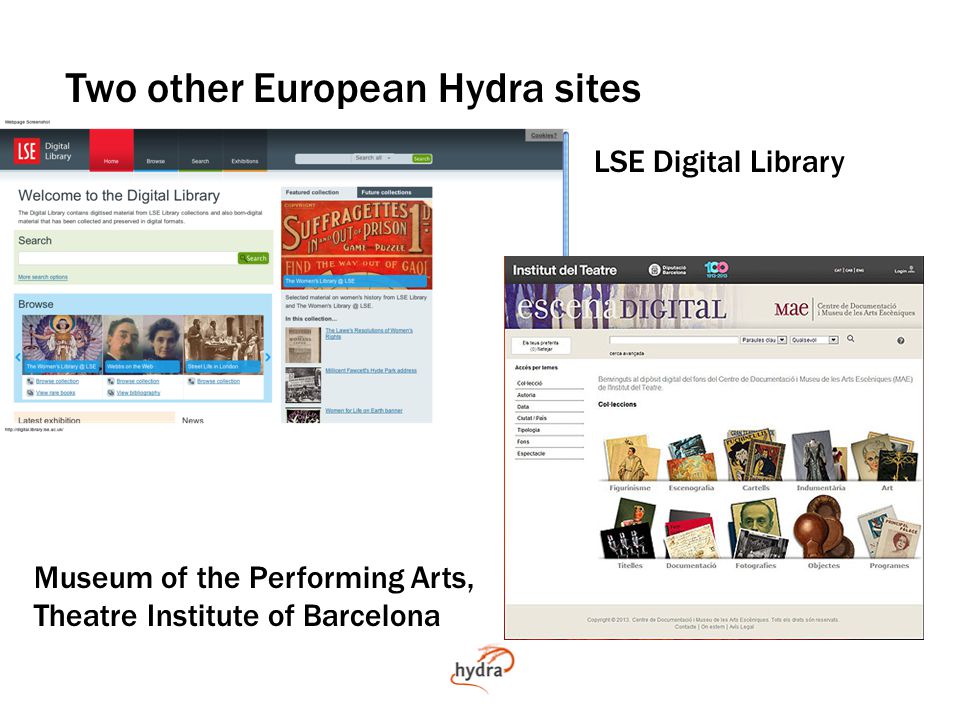
Task: Open the Home tab in LSE Digital Library
Action: [111, 150]
